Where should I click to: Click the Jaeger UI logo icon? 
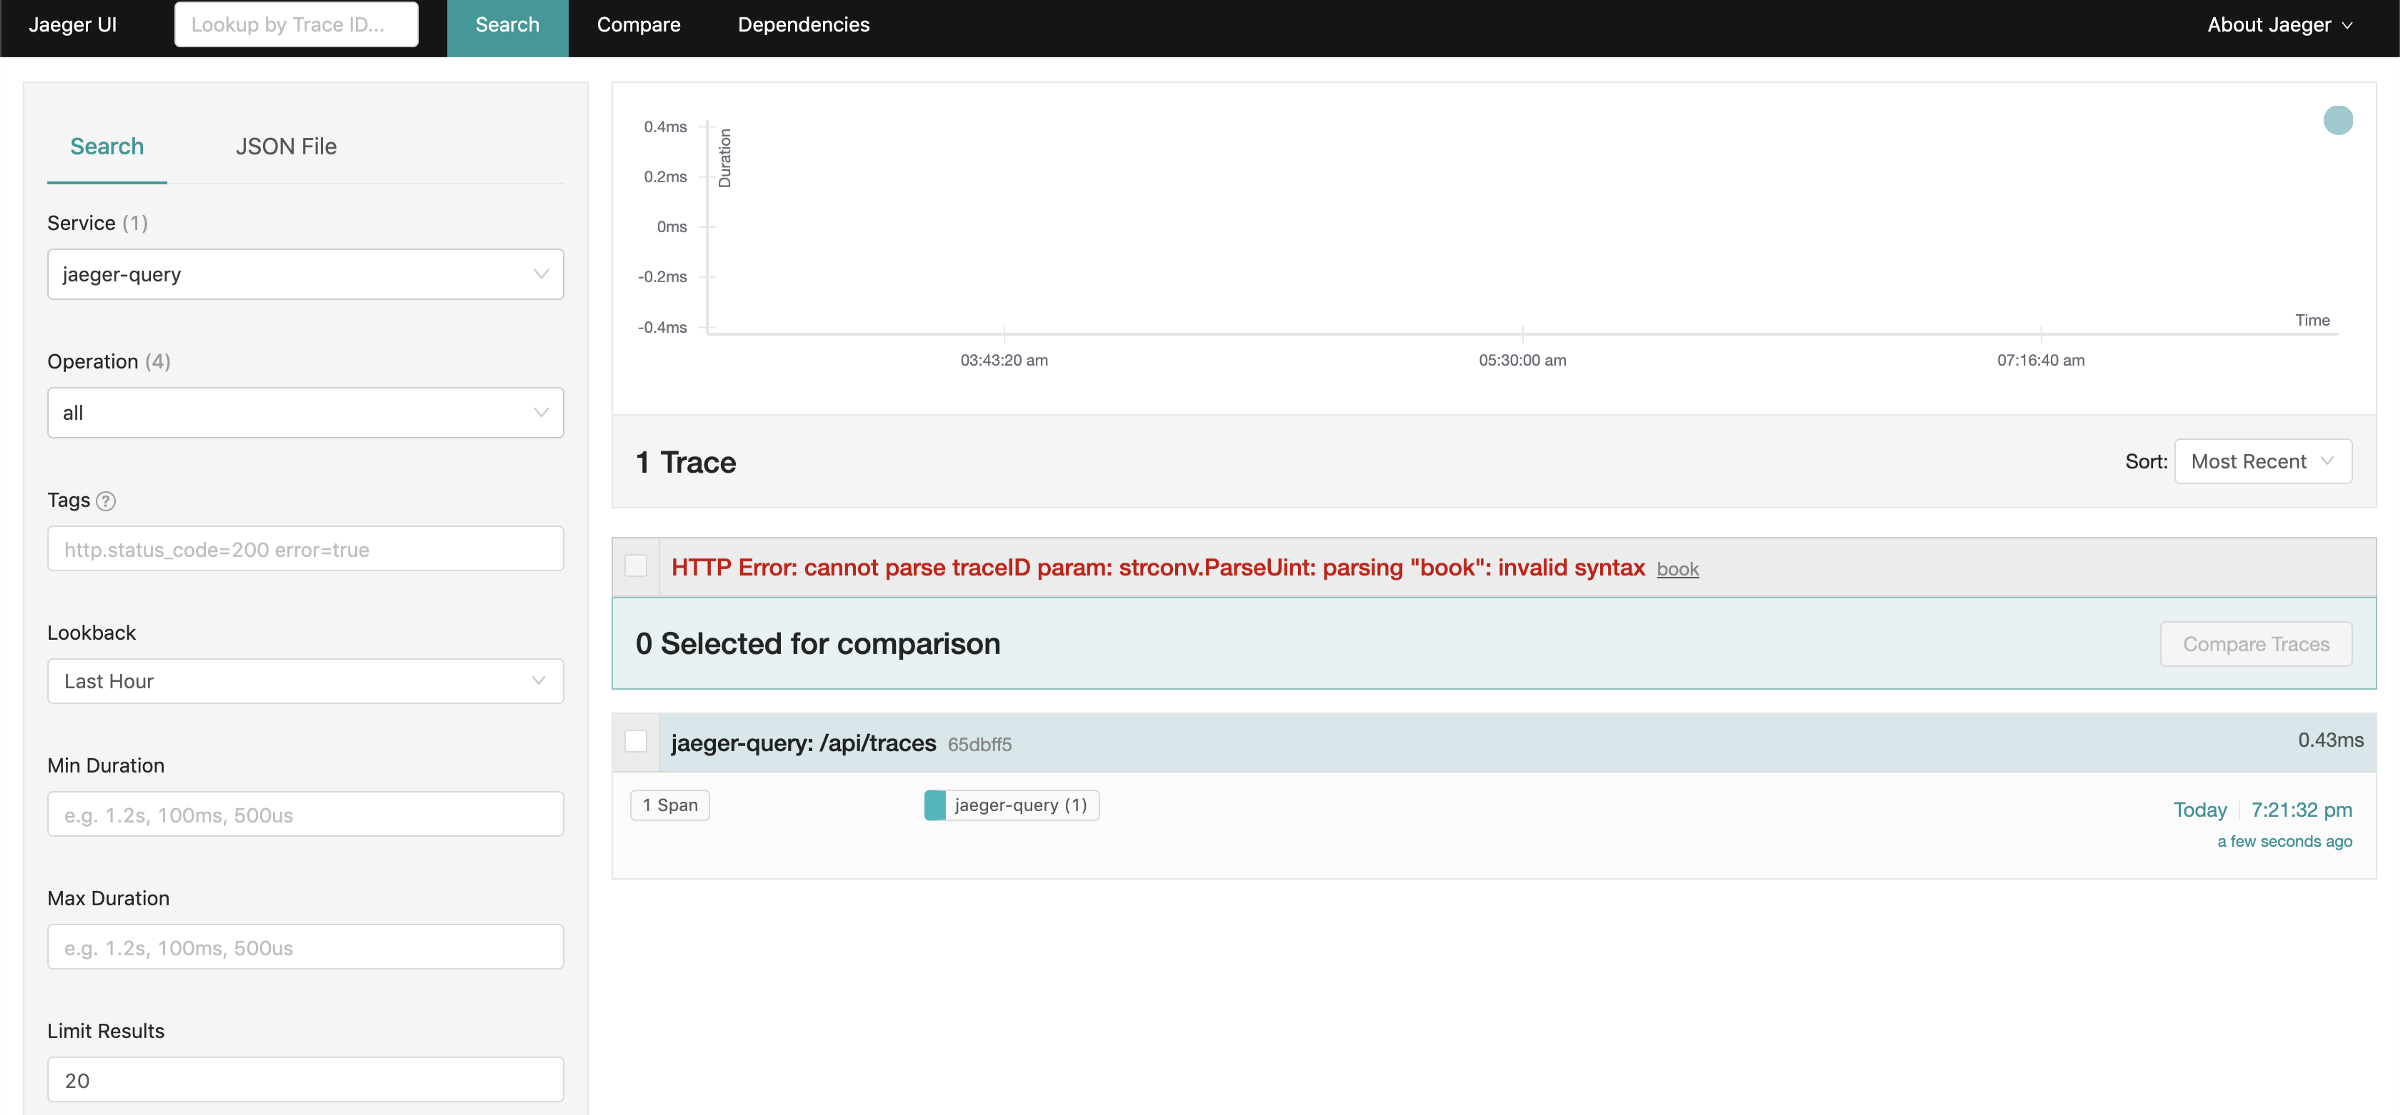(x=73, y=25)
